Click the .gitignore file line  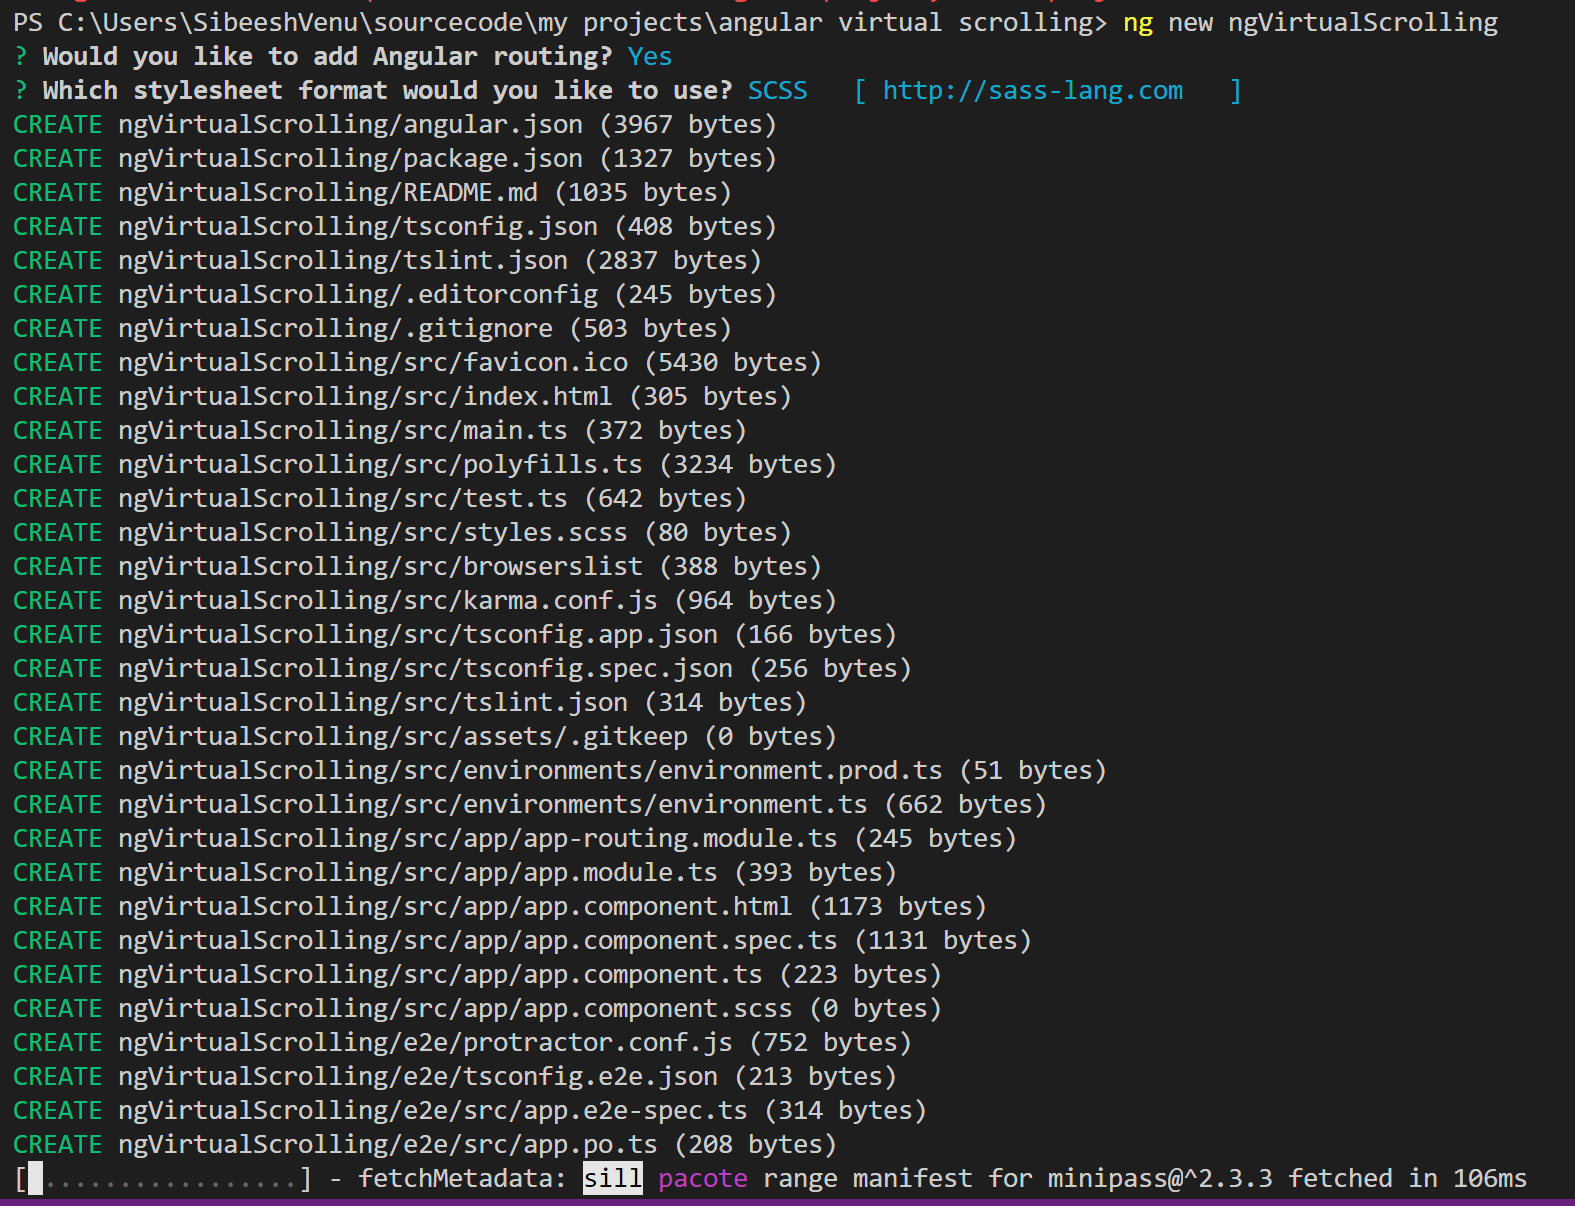coord(372,329)
